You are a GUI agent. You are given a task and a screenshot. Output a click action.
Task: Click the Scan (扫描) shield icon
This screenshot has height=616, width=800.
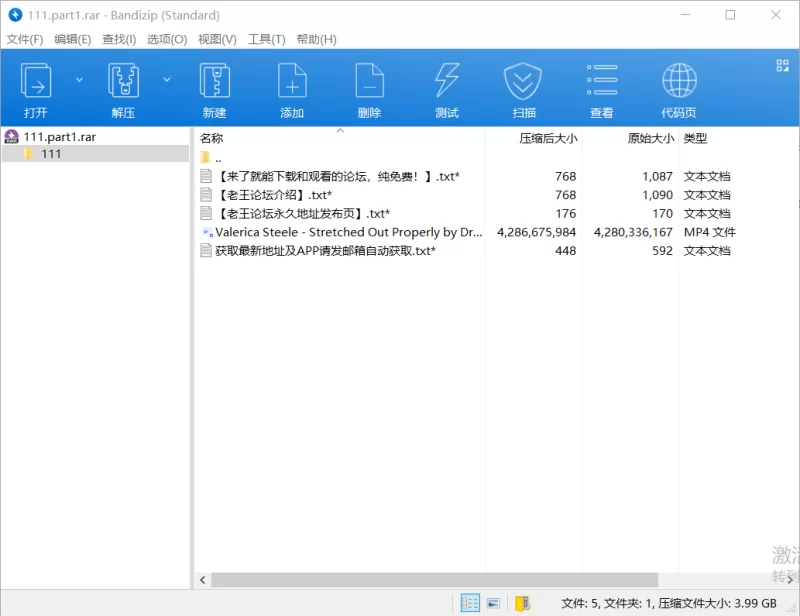(523, 81)
